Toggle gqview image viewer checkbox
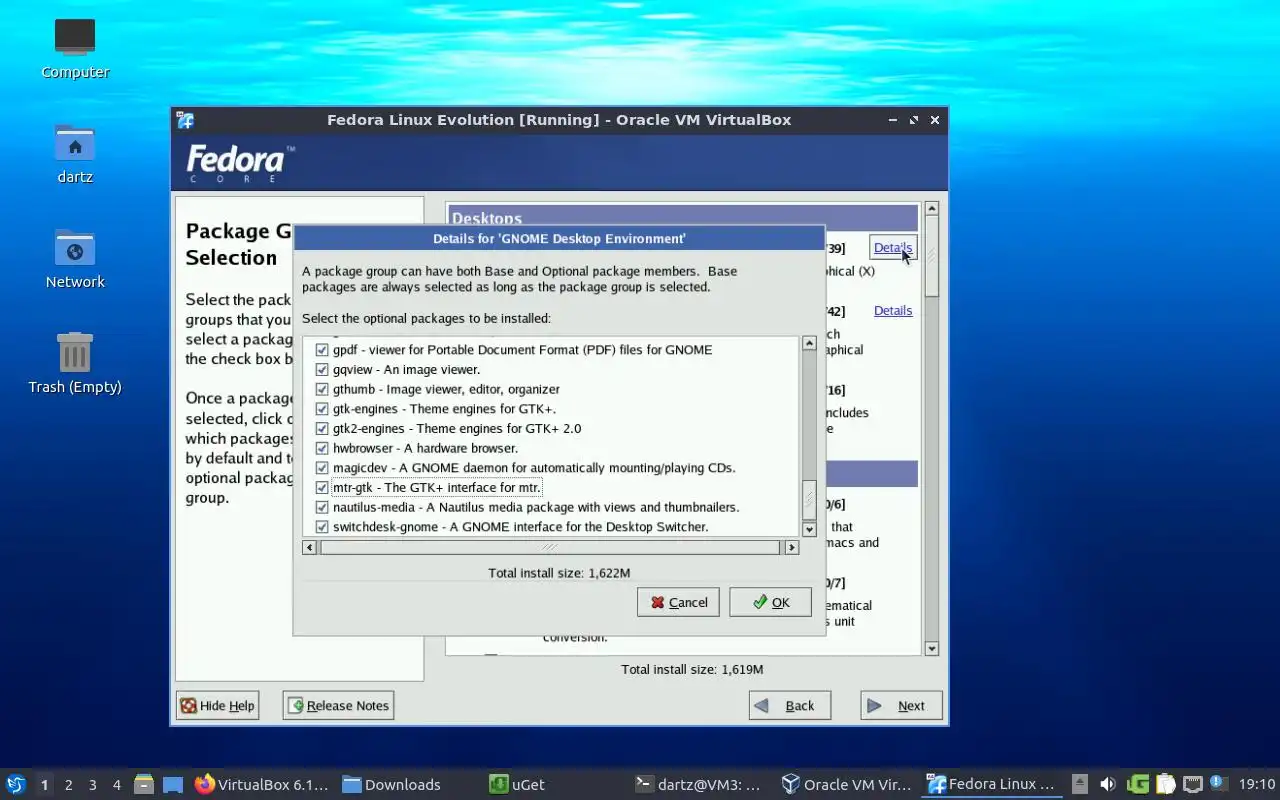The width and height of the screenshot is (1280, 800). pyautogui.click(x=322, y=369)
